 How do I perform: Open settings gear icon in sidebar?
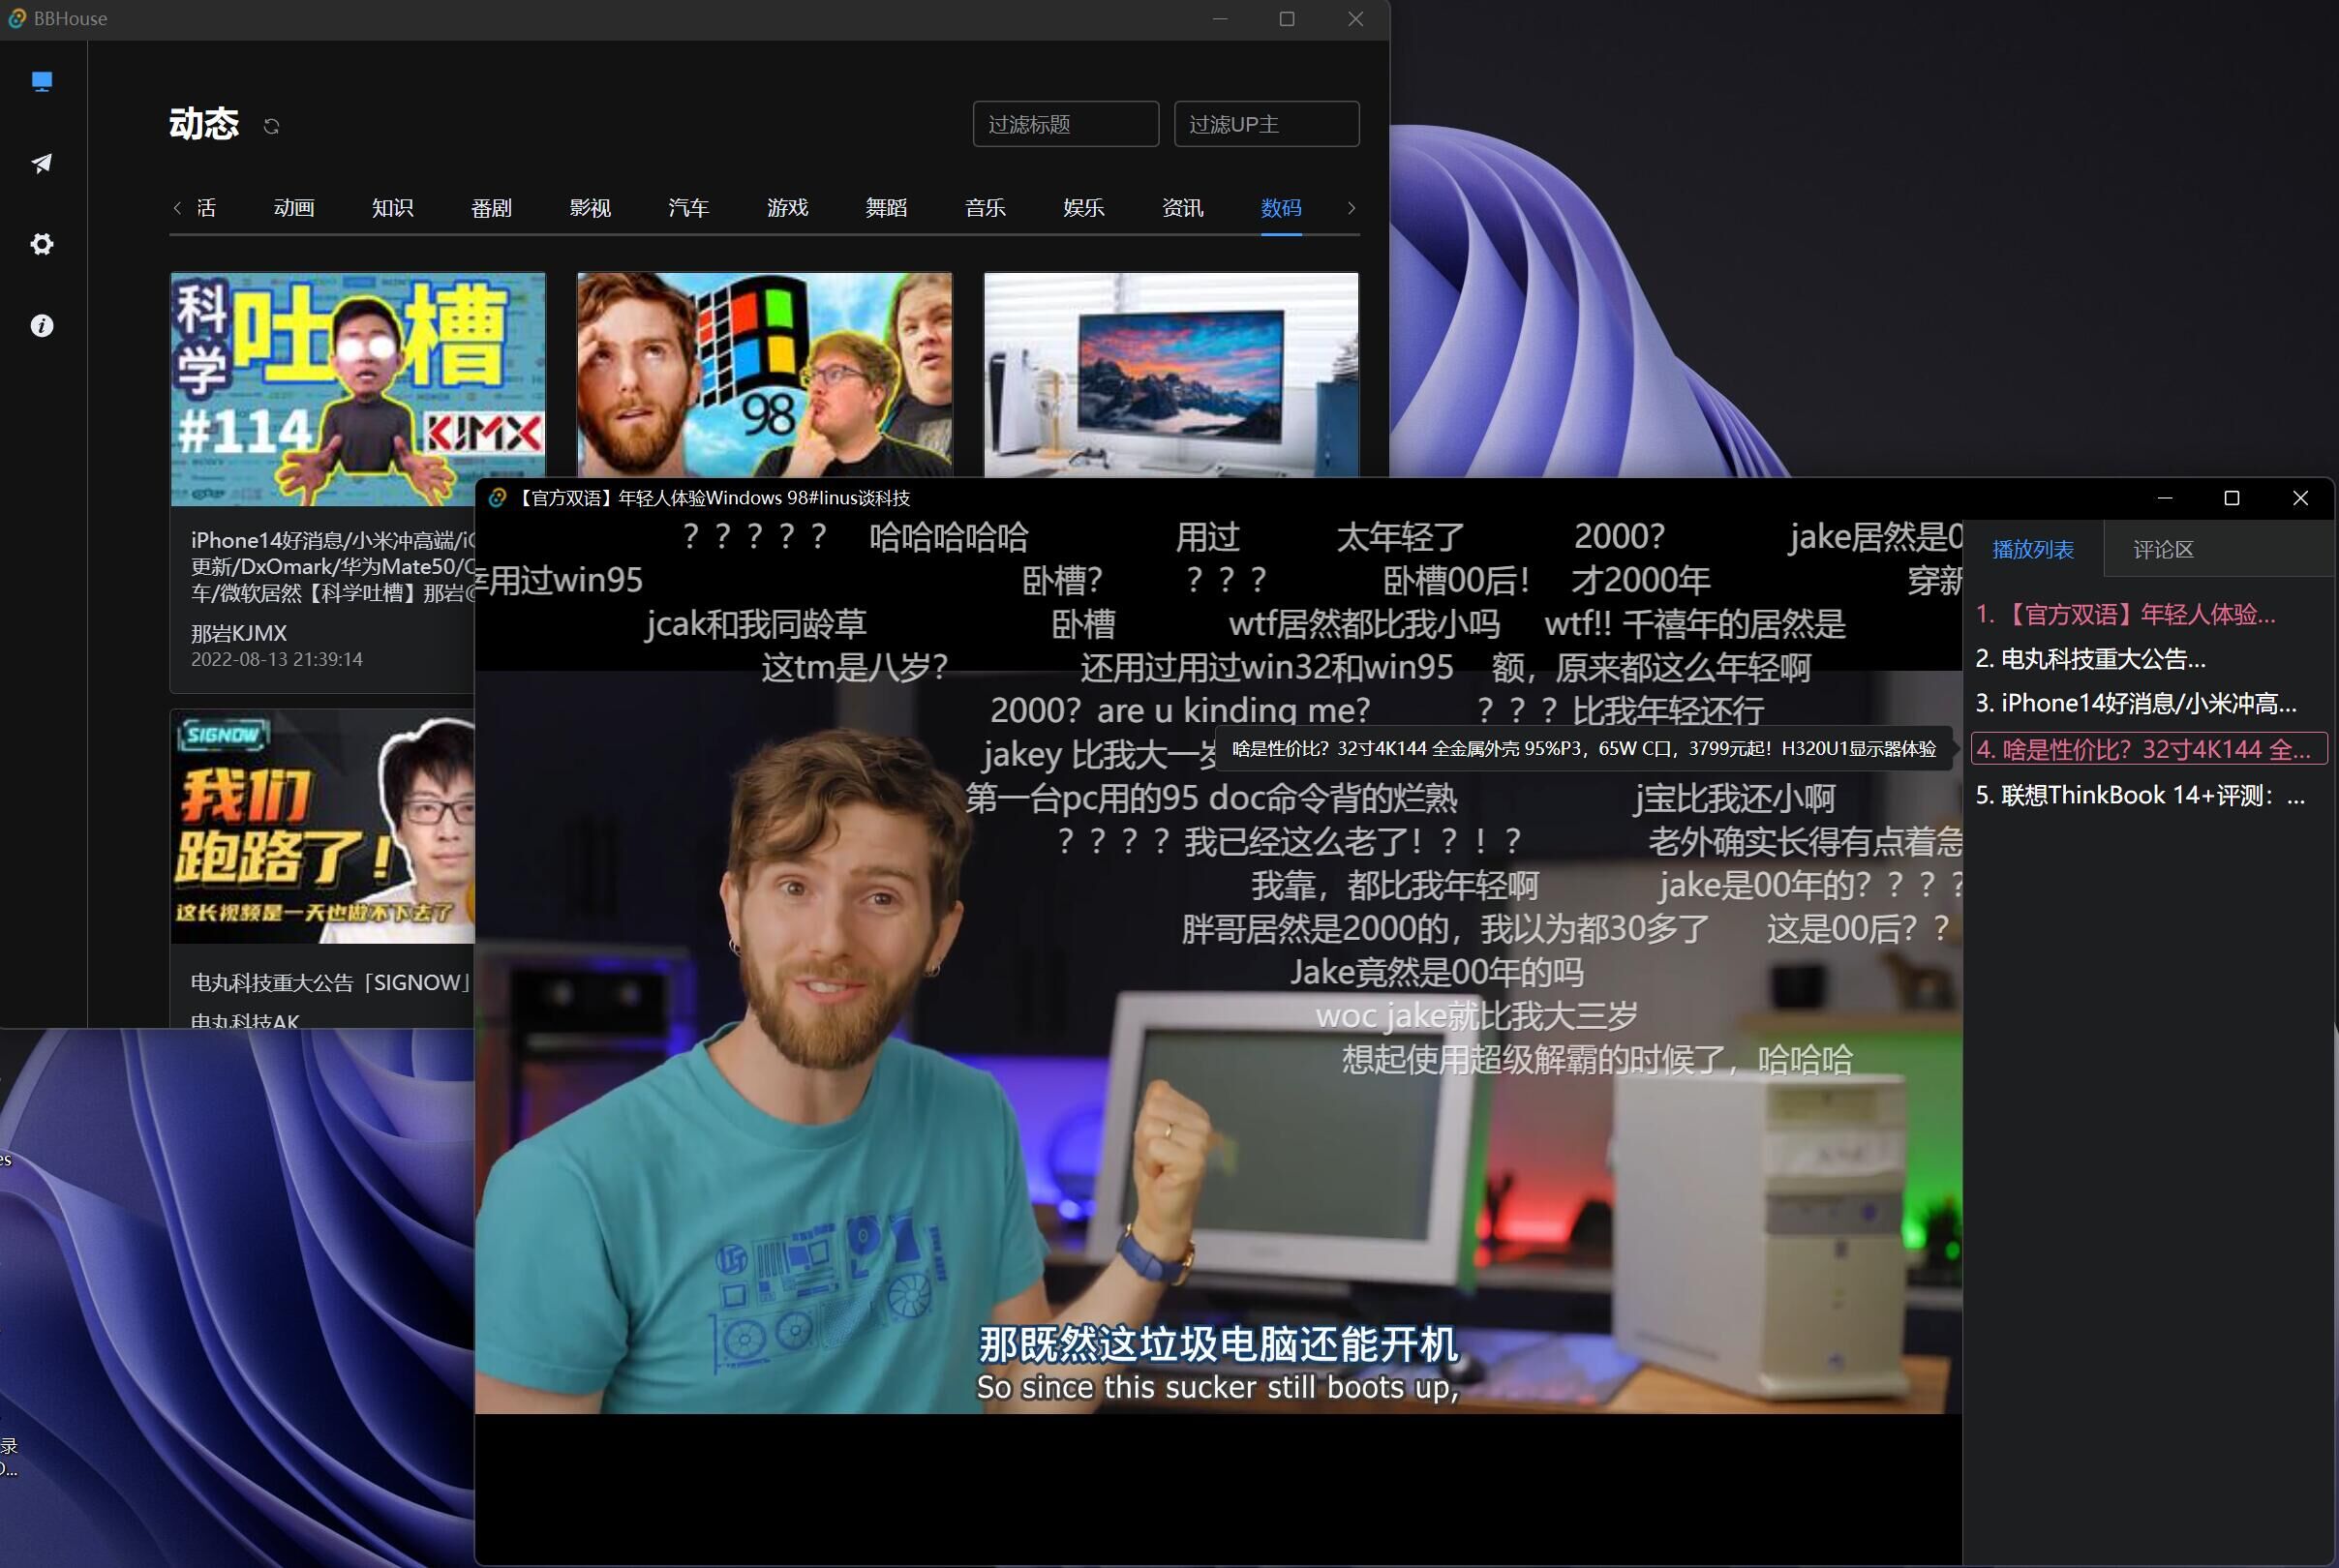[x=41, y=244]
